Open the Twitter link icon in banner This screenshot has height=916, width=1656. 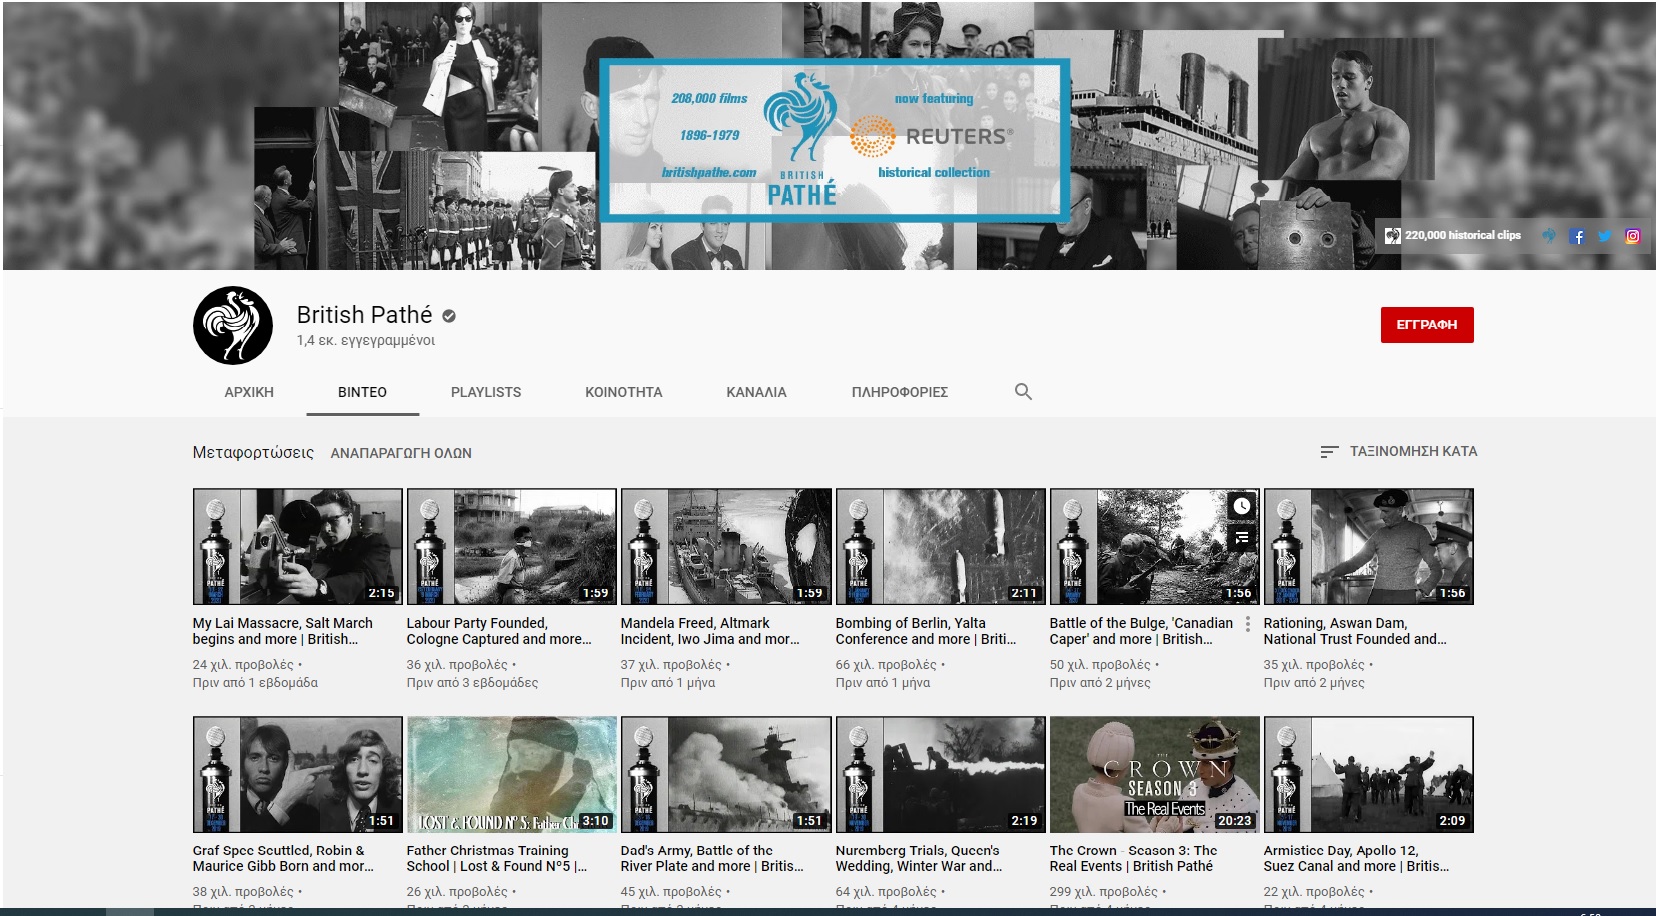[x=1605, y=237]
